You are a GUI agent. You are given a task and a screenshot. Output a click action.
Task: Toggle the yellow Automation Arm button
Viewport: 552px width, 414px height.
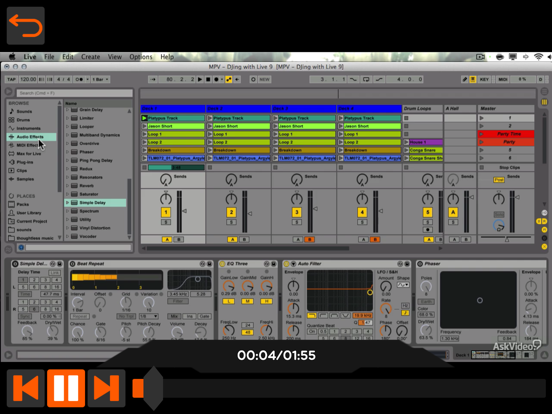pos(229,80)
